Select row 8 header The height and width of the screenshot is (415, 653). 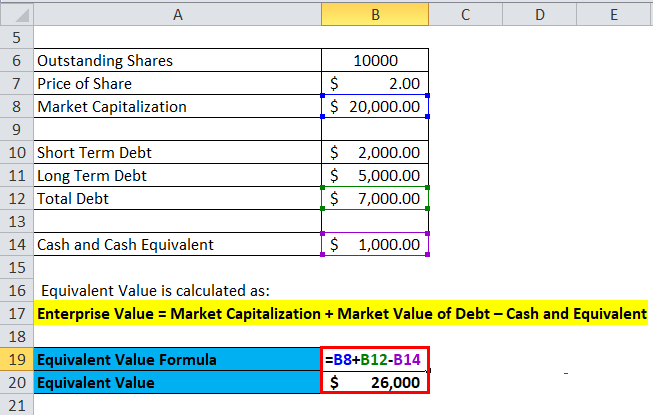tap(17, 107)
